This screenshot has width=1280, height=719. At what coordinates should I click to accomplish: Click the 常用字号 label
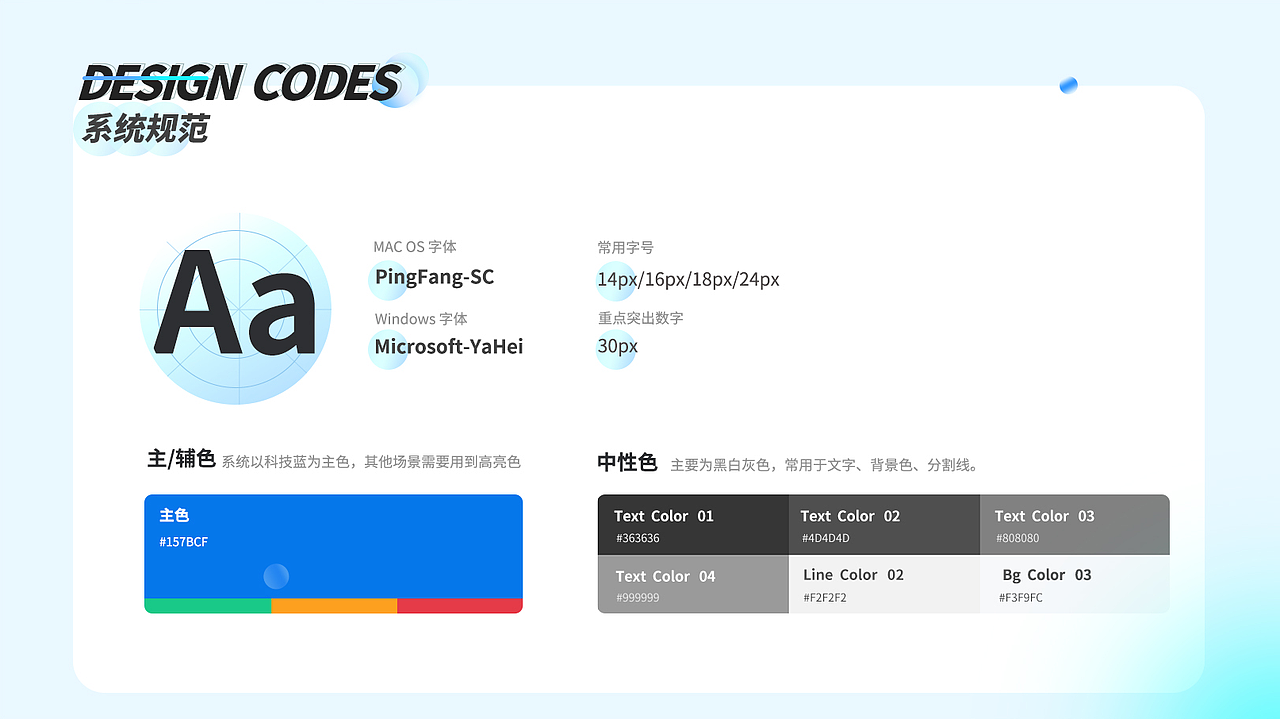pos(626,247)
